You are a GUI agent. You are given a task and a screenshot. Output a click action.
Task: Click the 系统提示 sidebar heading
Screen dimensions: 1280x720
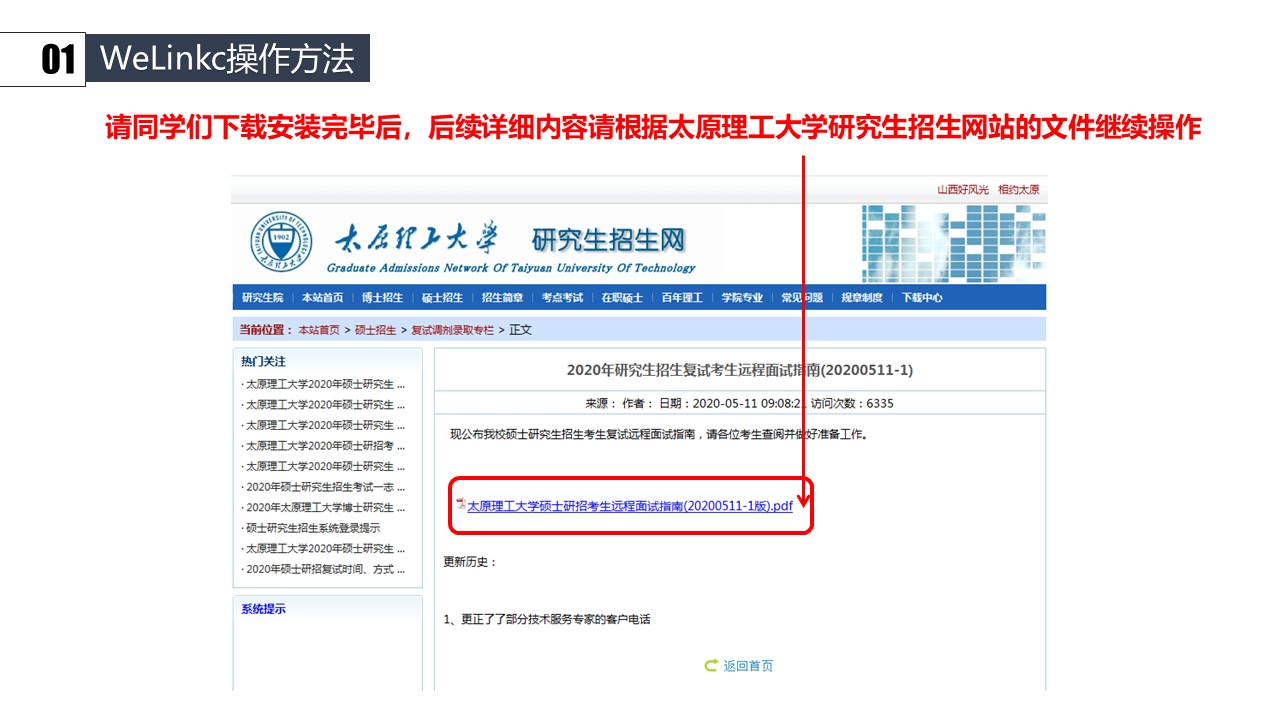point(263,609)
